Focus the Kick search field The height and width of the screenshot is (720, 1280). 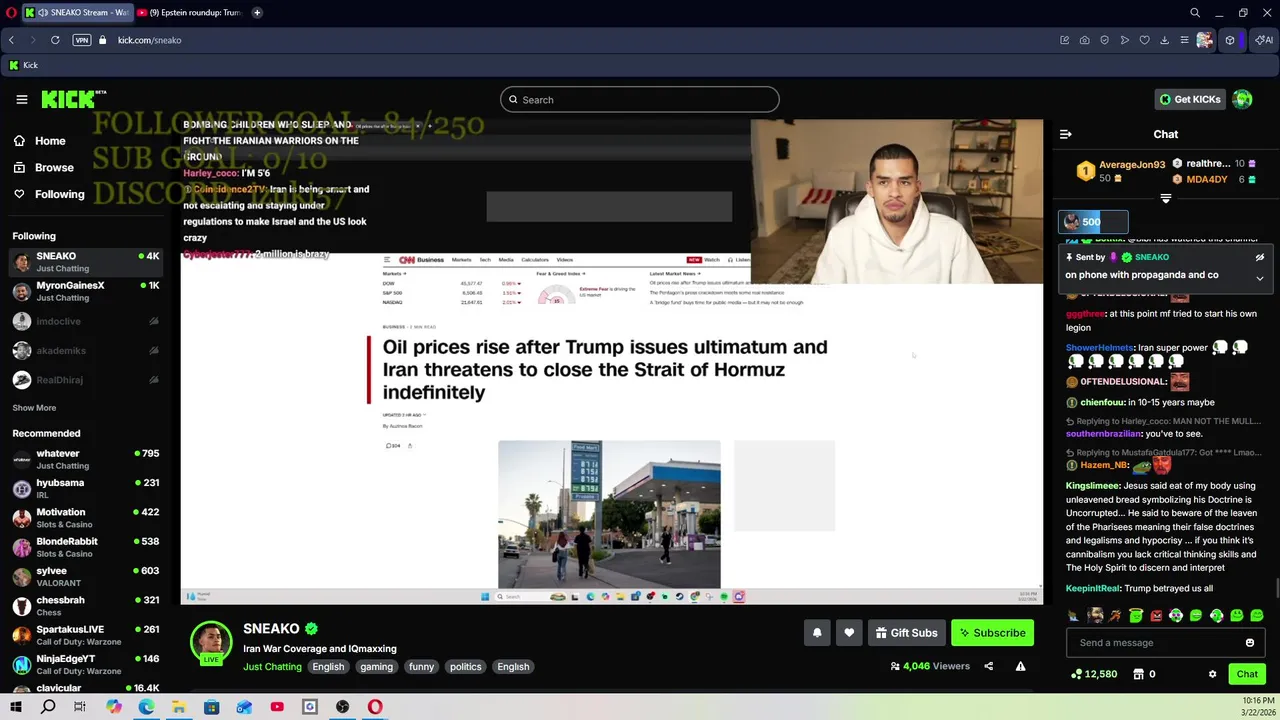pyautogui.click(x=640, y=99)
